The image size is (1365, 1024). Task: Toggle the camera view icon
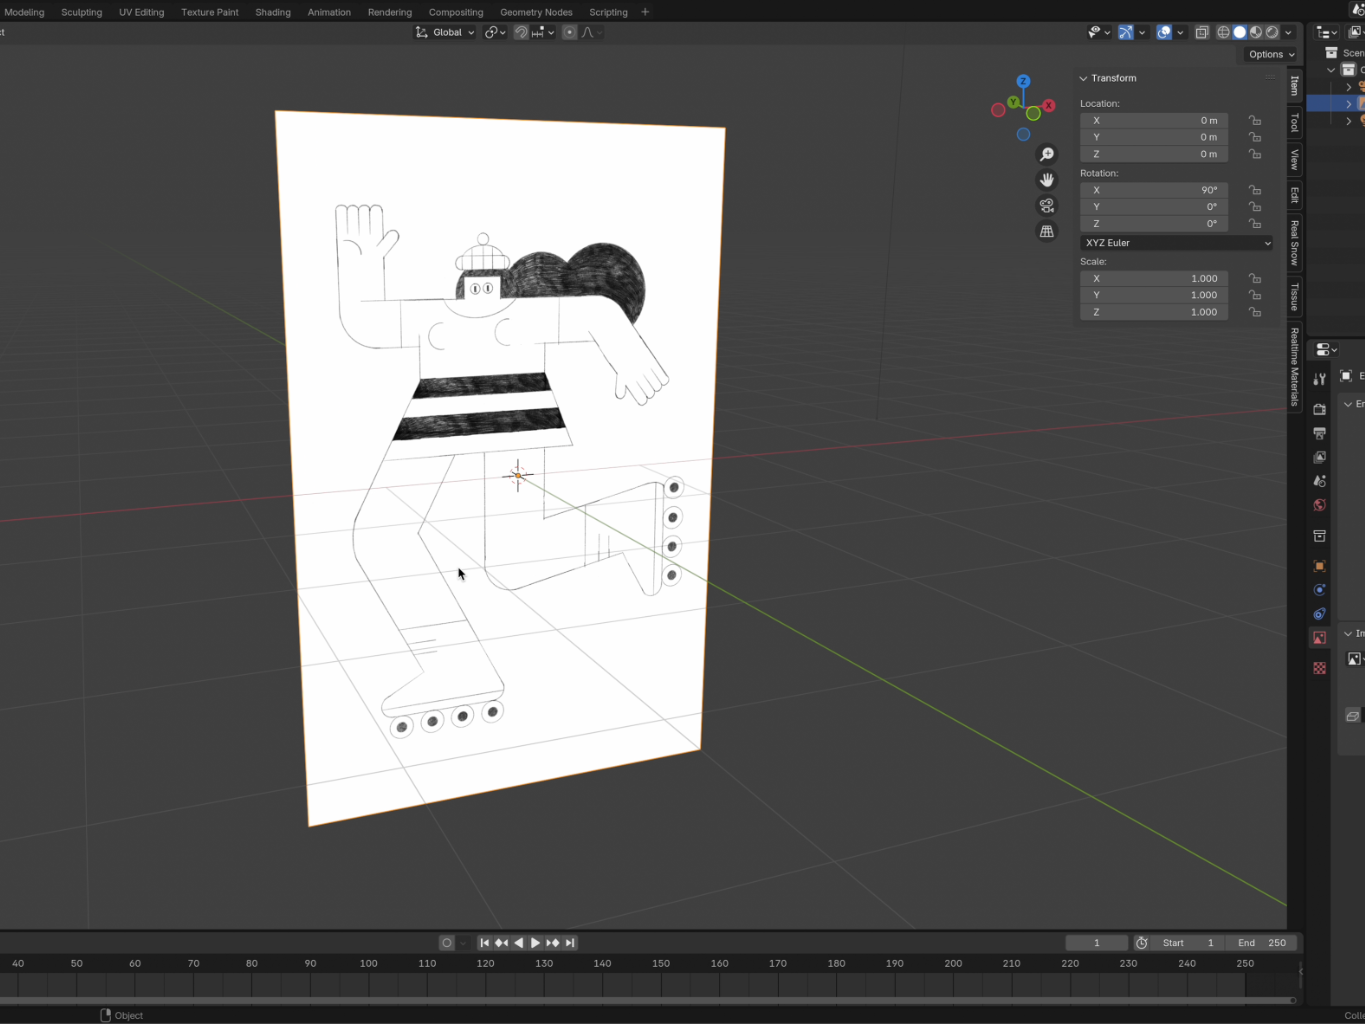(x=1046, y=206)
